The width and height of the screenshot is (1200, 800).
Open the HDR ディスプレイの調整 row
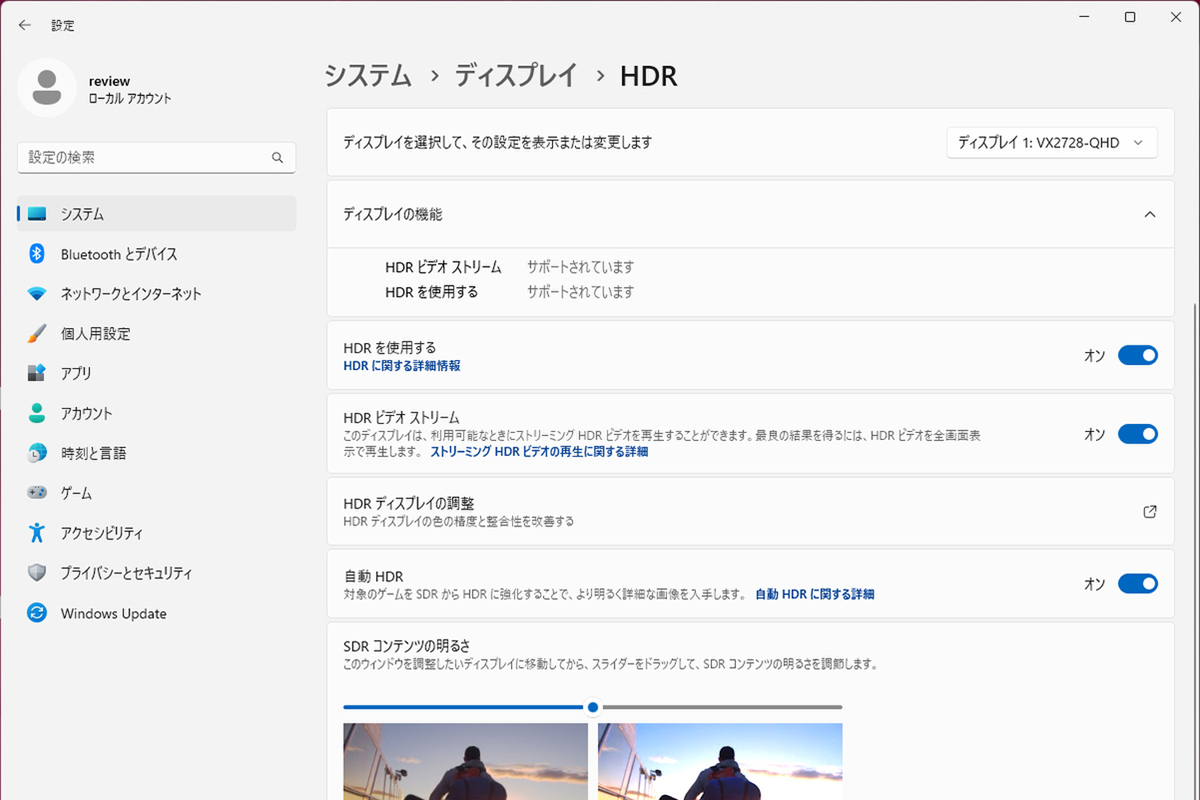(751, 512)
